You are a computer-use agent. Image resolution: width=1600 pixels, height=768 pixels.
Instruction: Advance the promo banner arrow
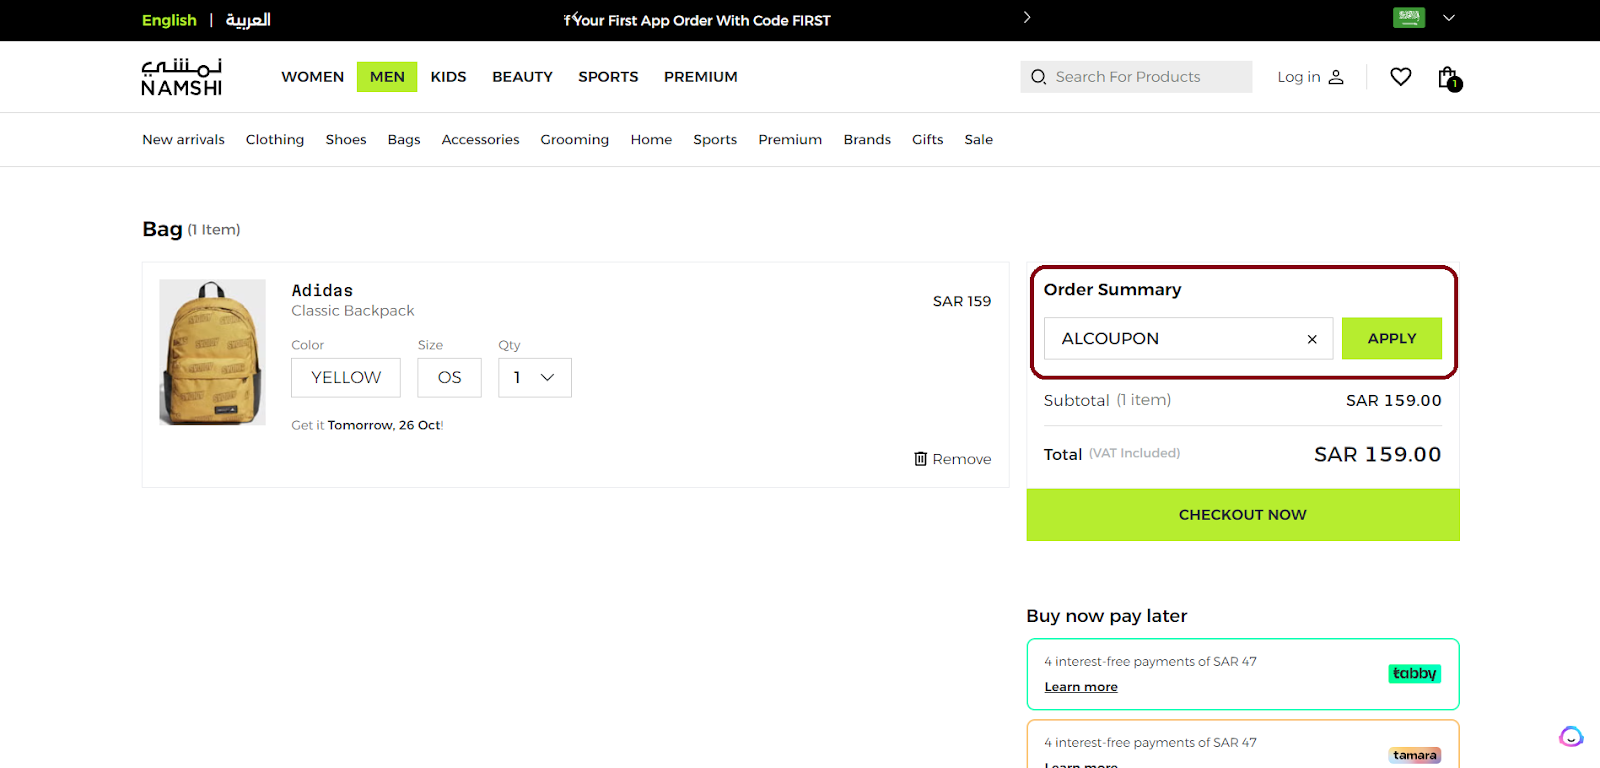pos(1027,18)
